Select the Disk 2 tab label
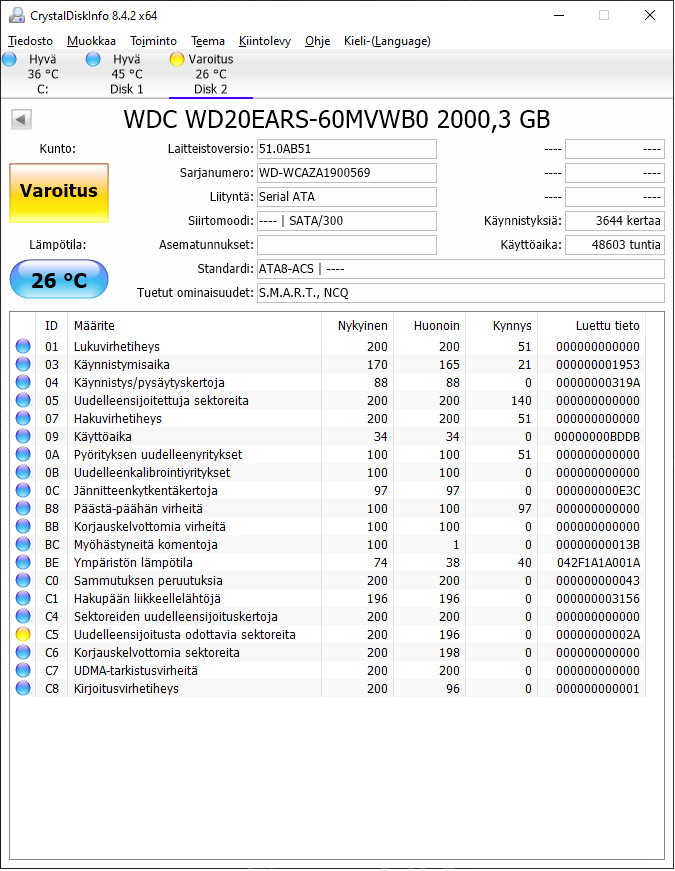The width and height of the screenshot is (675, 871). point(211,89)
